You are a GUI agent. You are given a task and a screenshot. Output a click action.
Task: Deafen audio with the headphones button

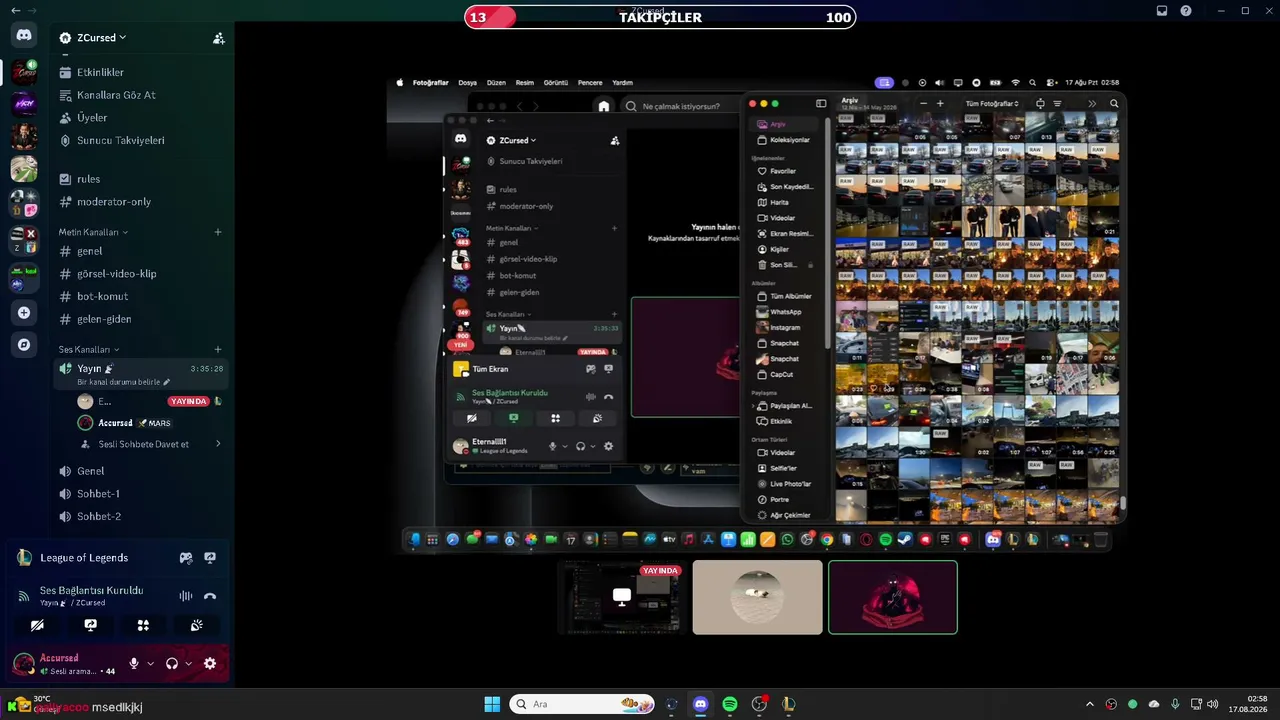(x=172, y=663)
